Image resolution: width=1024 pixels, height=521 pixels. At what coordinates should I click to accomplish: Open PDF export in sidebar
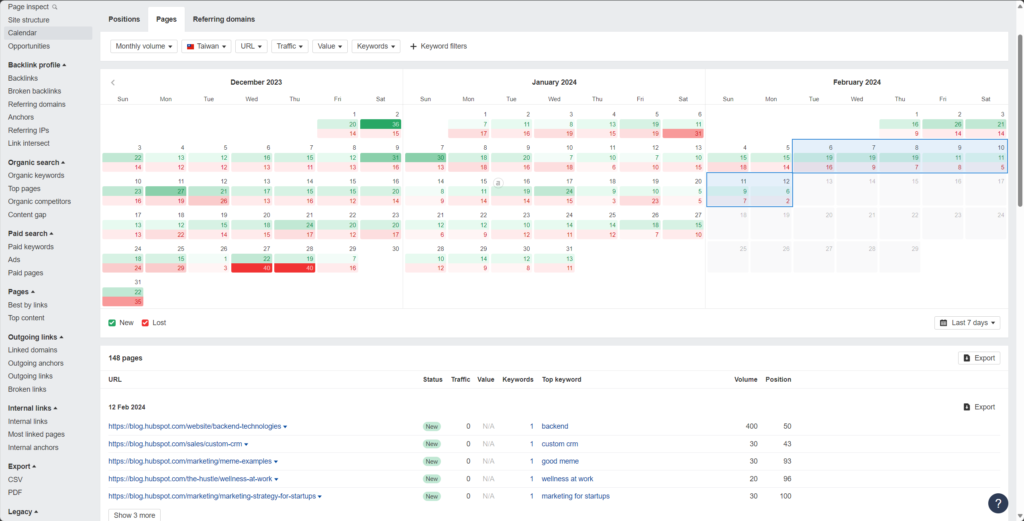coord(15,493)
